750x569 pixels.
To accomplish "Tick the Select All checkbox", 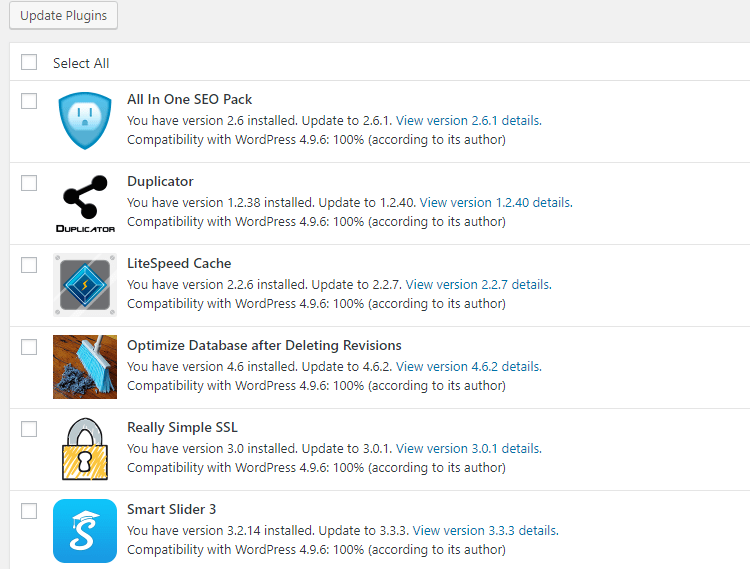I will [x=29, y=62].
